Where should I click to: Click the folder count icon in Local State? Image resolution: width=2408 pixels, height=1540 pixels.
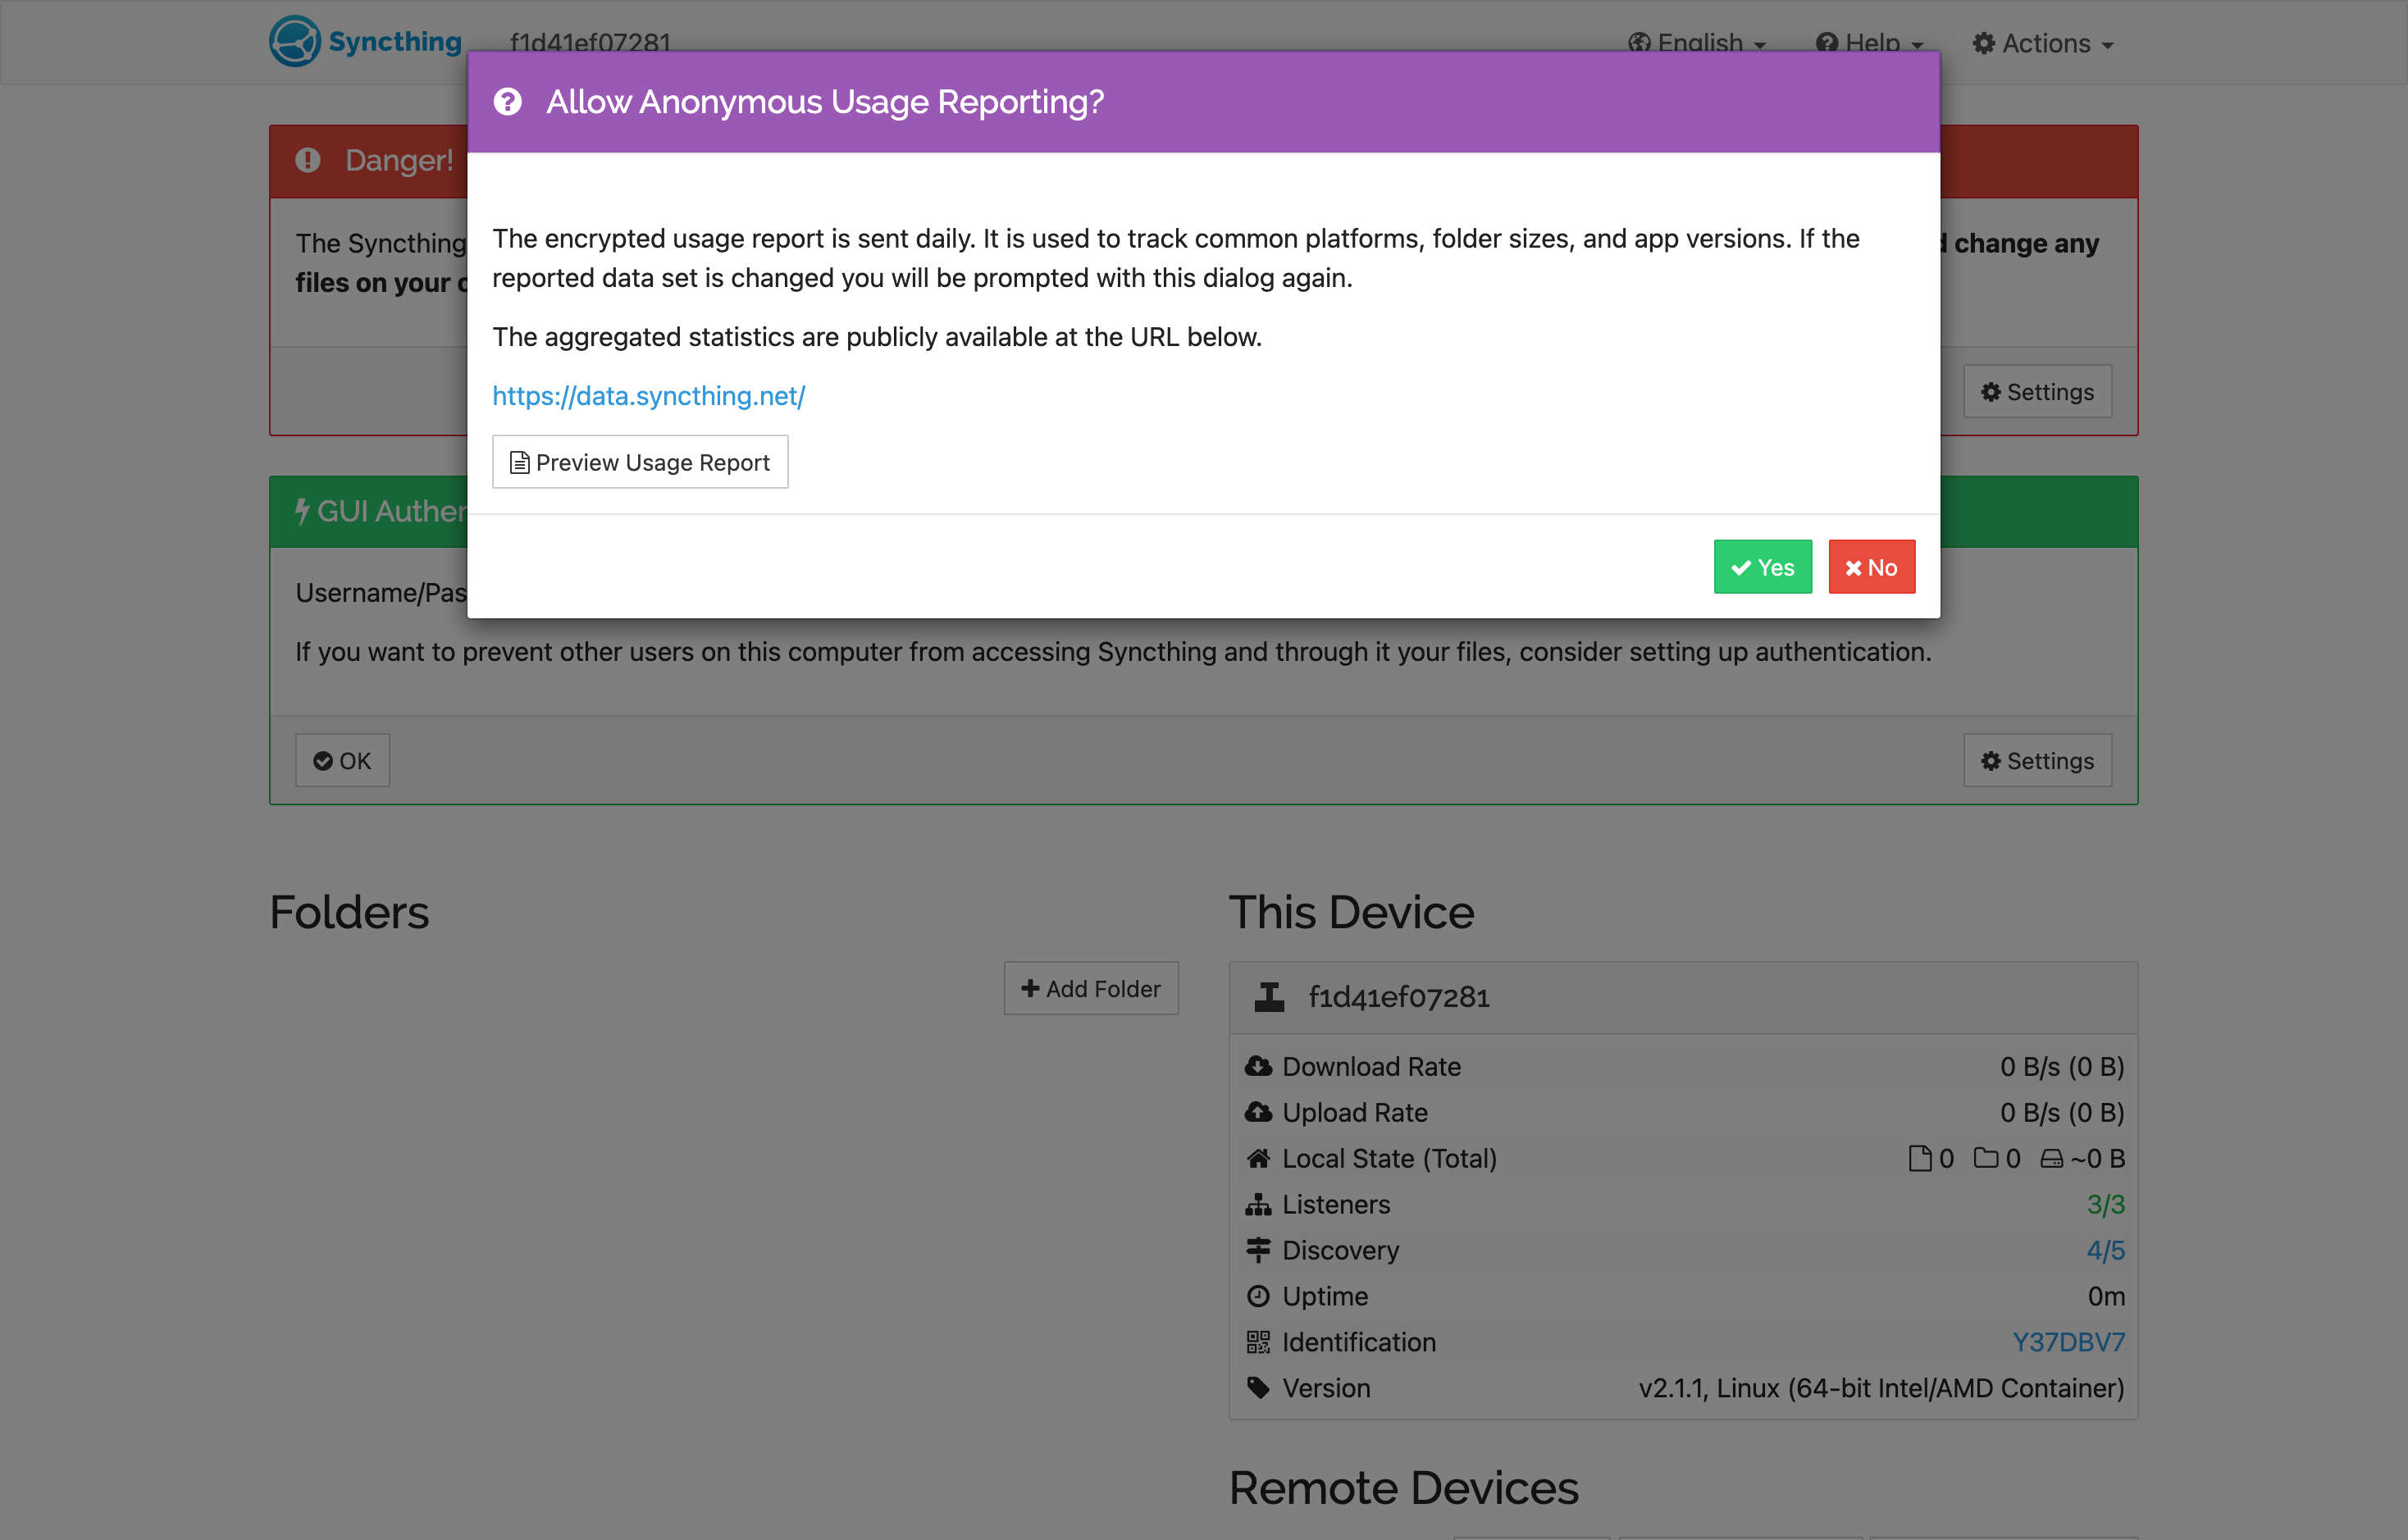coord(1986,1159)
